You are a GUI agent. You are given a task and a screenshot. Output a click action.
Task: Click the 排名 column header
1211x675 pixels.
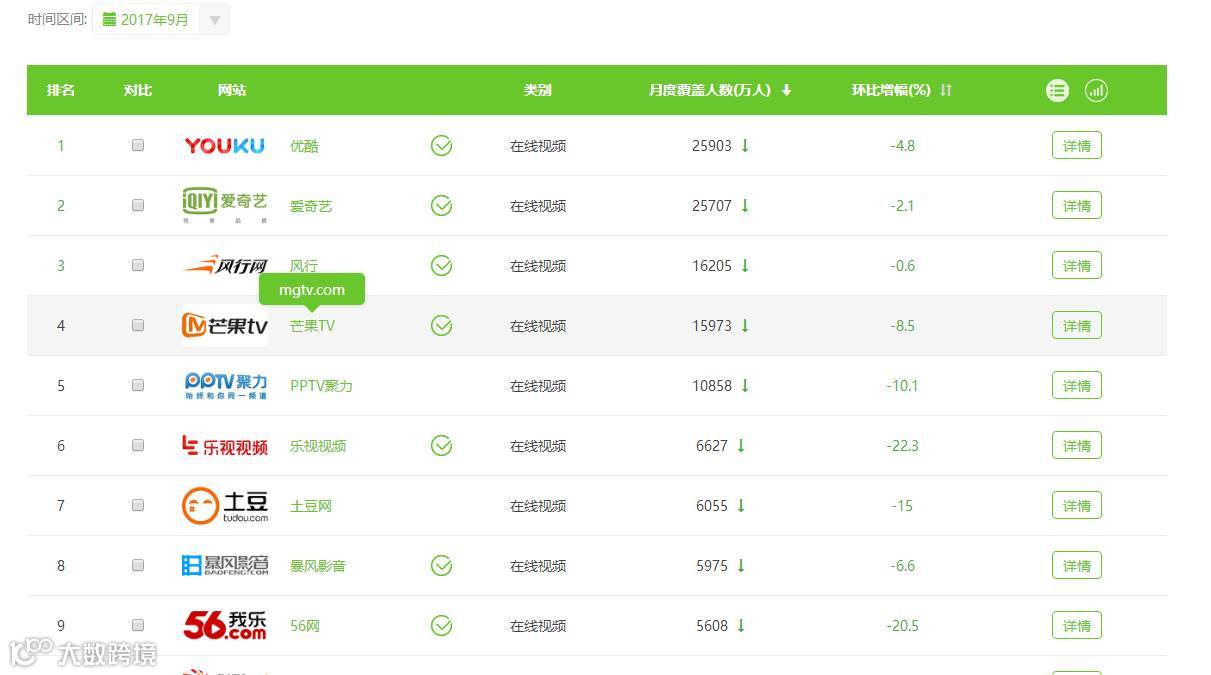(61, 90)
